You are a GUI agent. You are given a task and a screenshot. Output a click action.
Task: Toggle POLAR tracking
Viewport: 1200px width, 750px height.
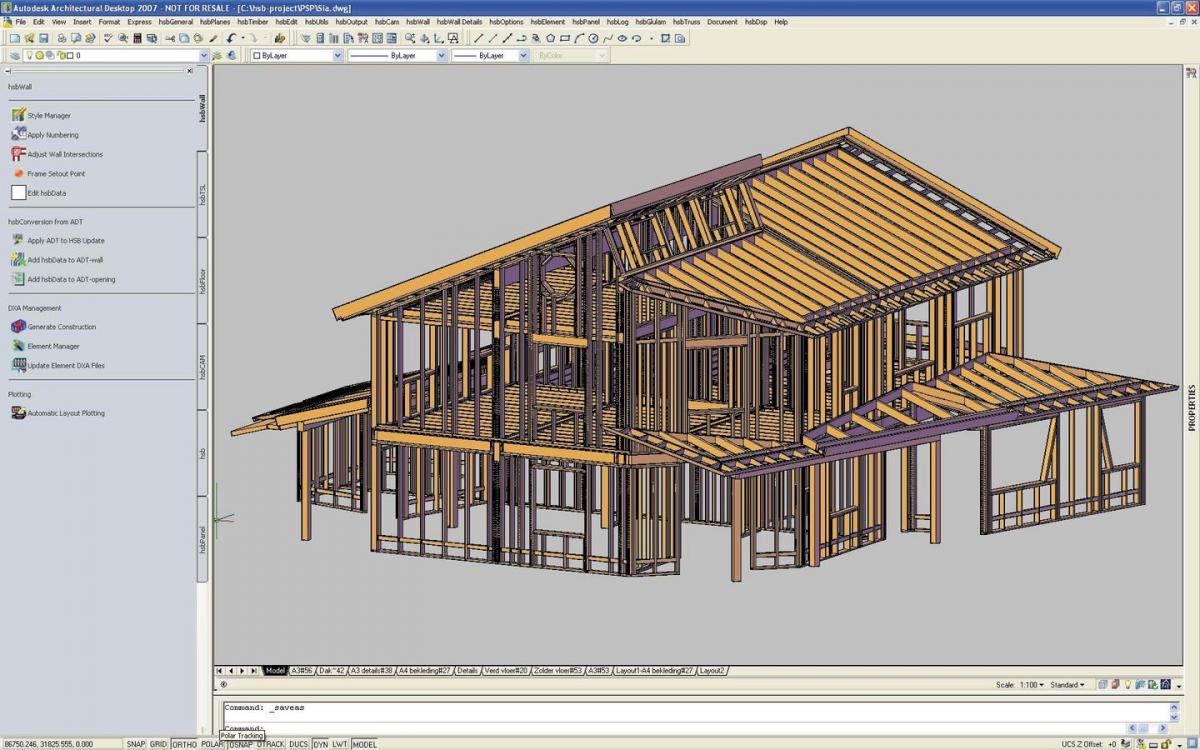coord(212,744)
